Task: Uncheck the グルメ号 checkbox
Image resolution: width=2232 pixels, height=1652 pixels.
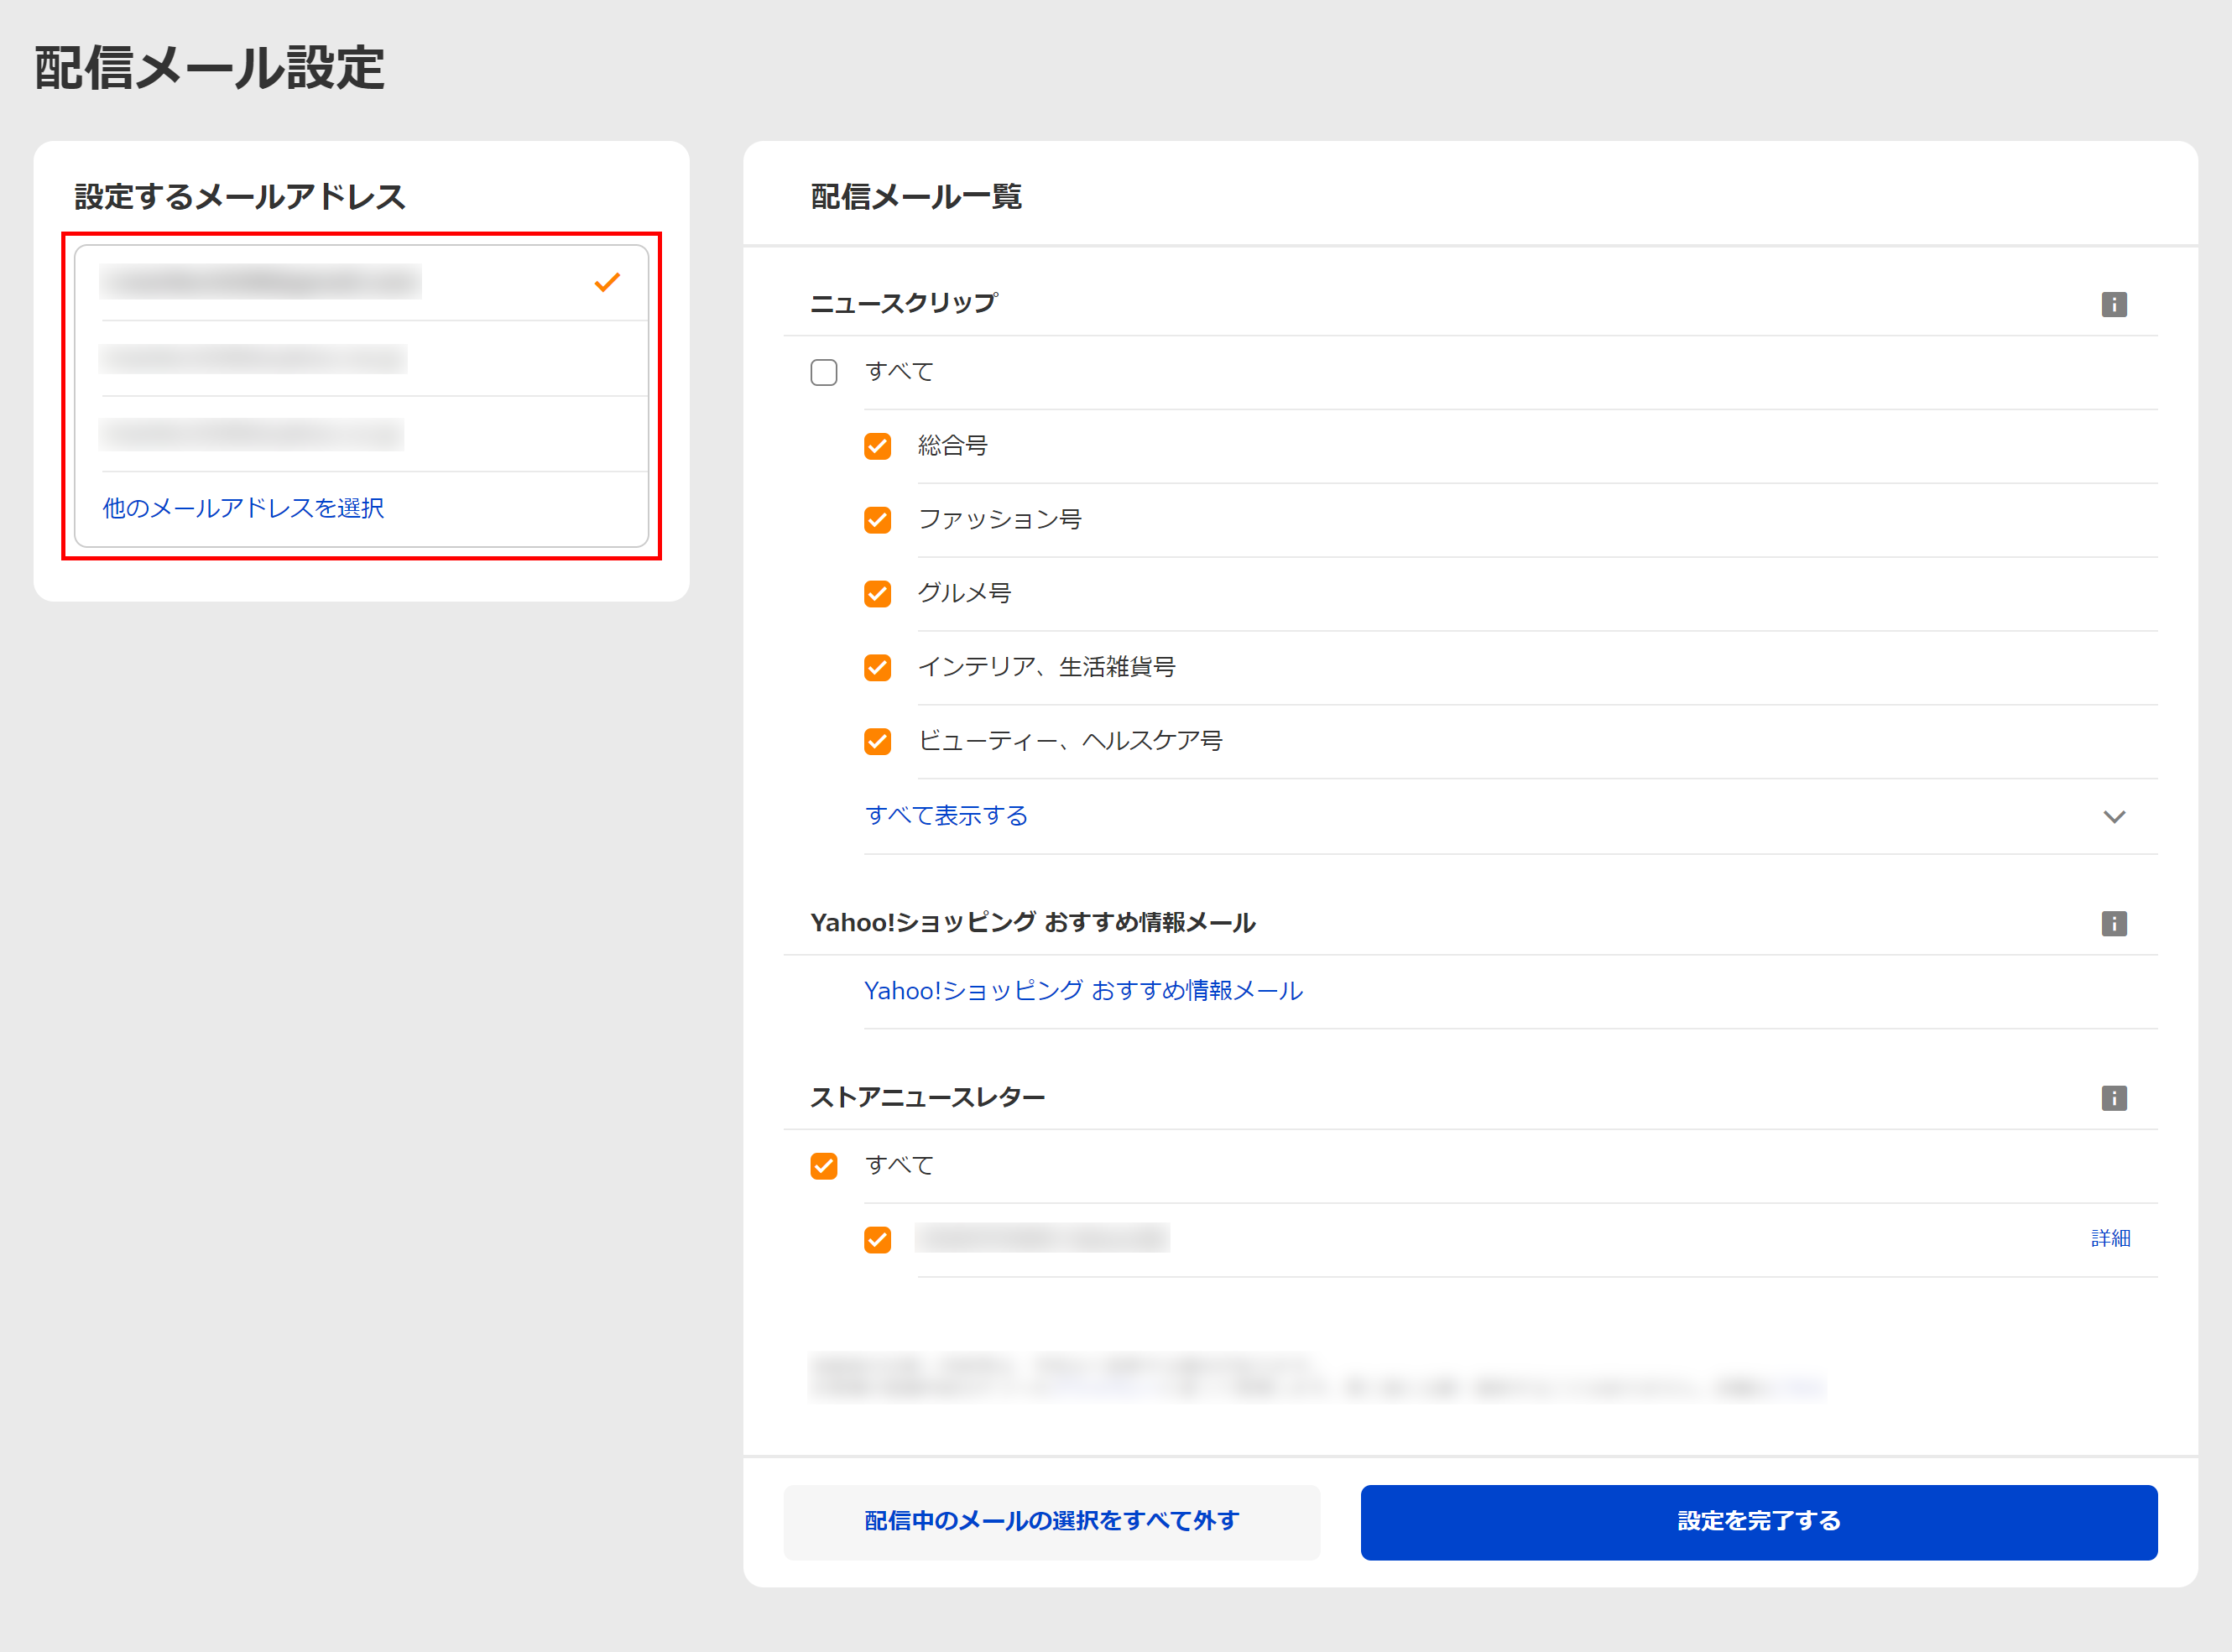Action: (878, 594)
